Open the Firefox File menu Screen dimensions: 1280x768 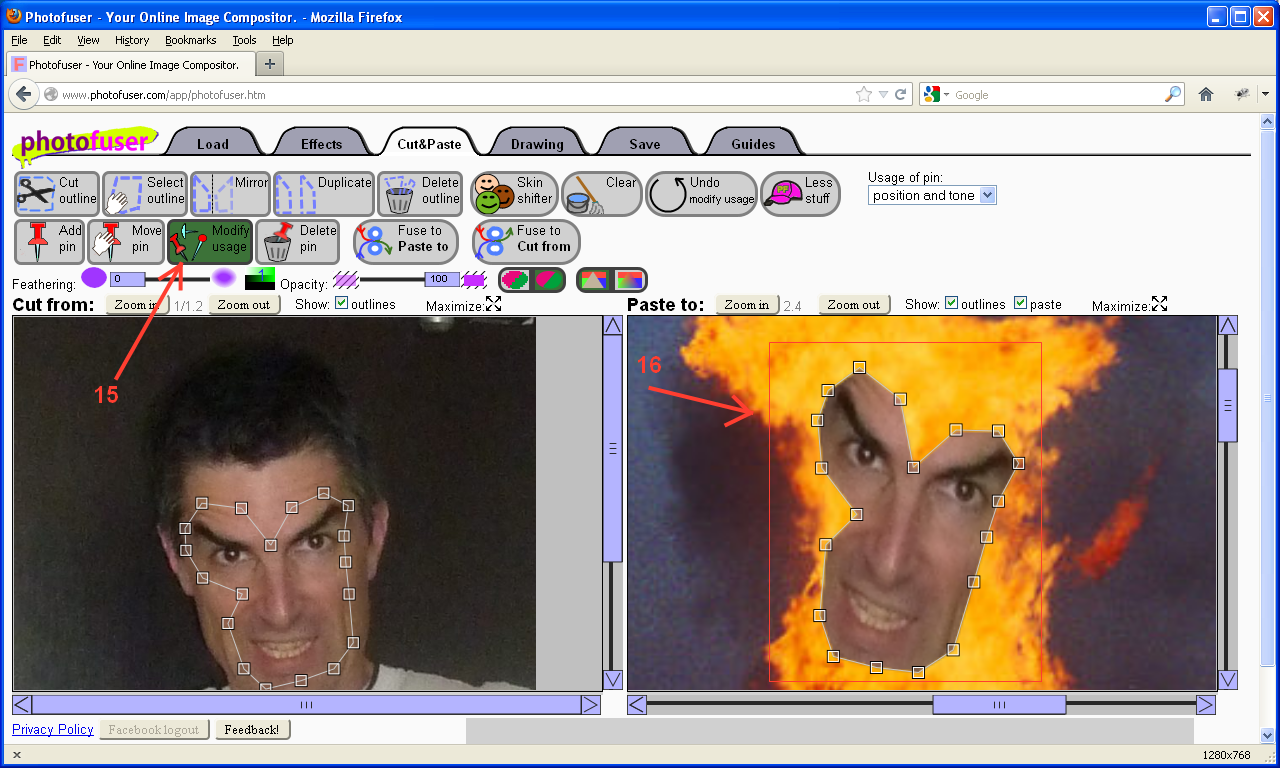(x=19, y=40)
